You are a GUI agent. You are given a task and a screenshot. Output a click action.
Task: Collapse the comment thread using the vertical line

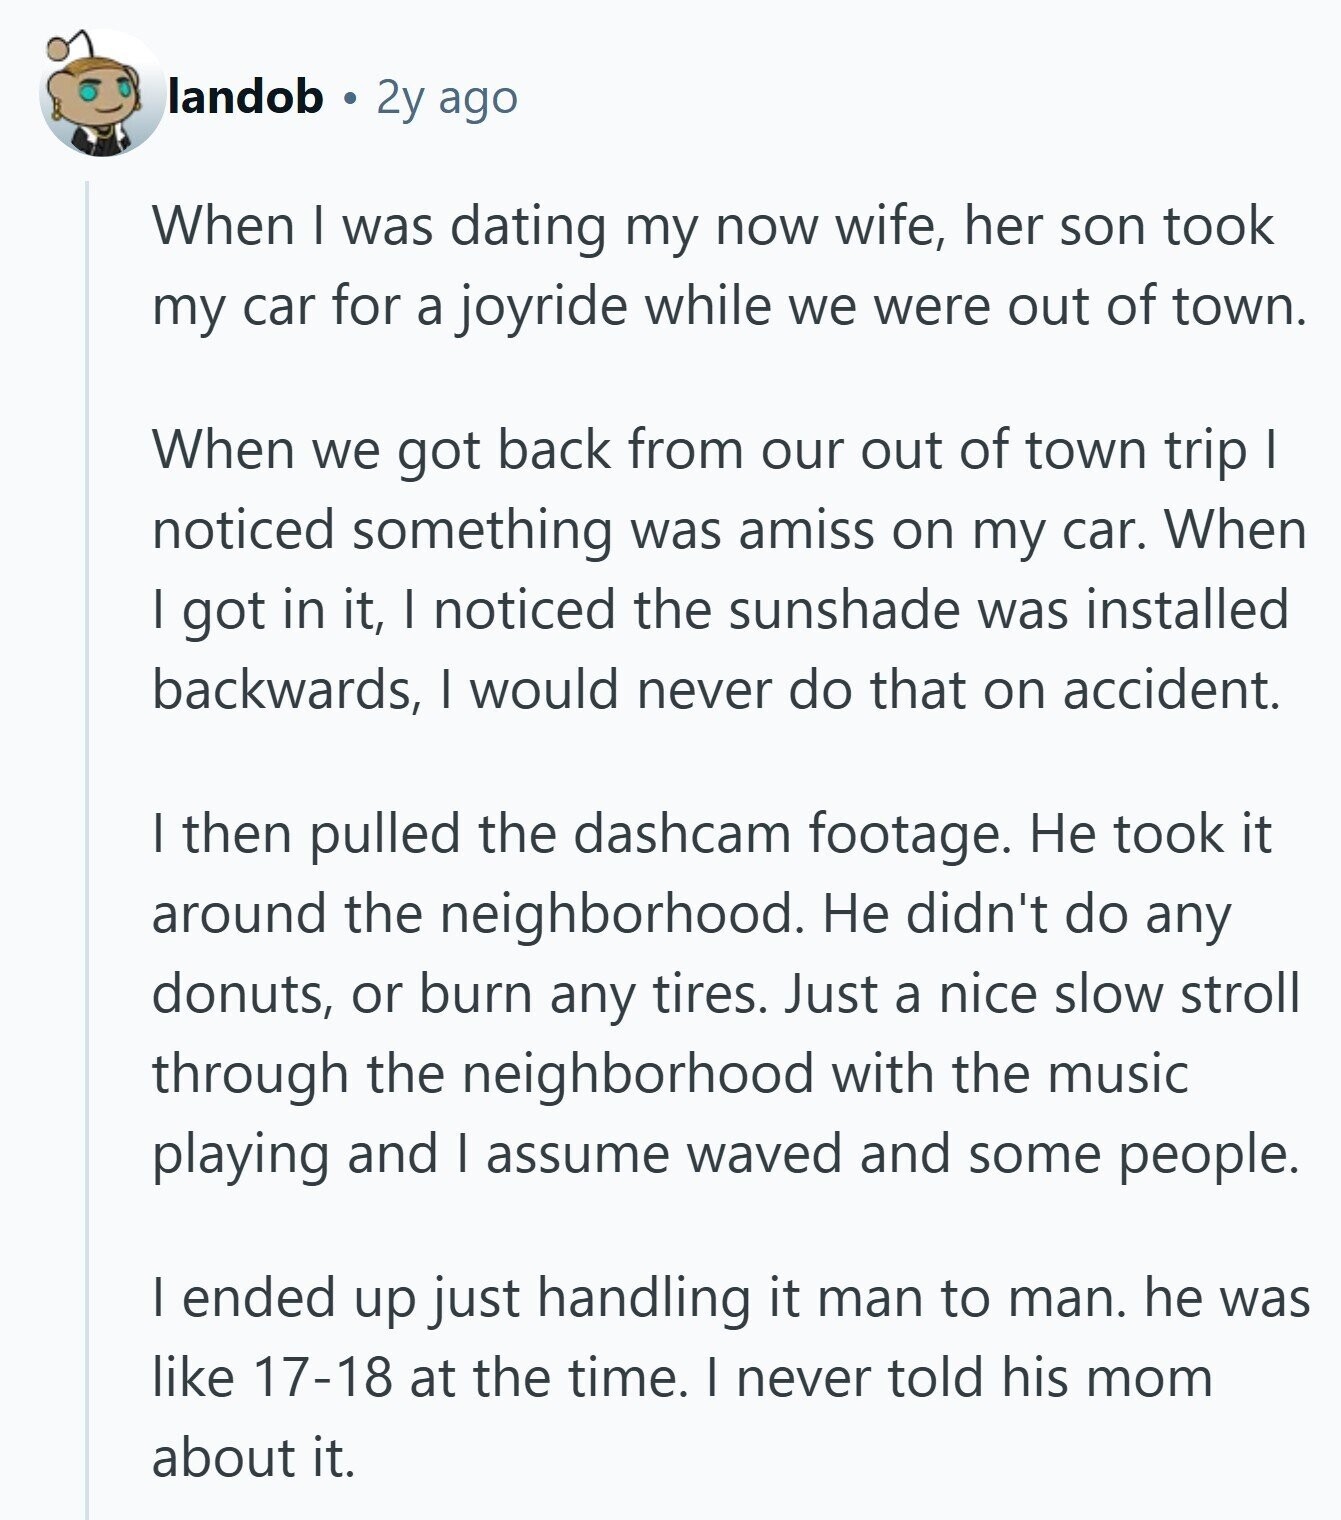pos(88,800)
